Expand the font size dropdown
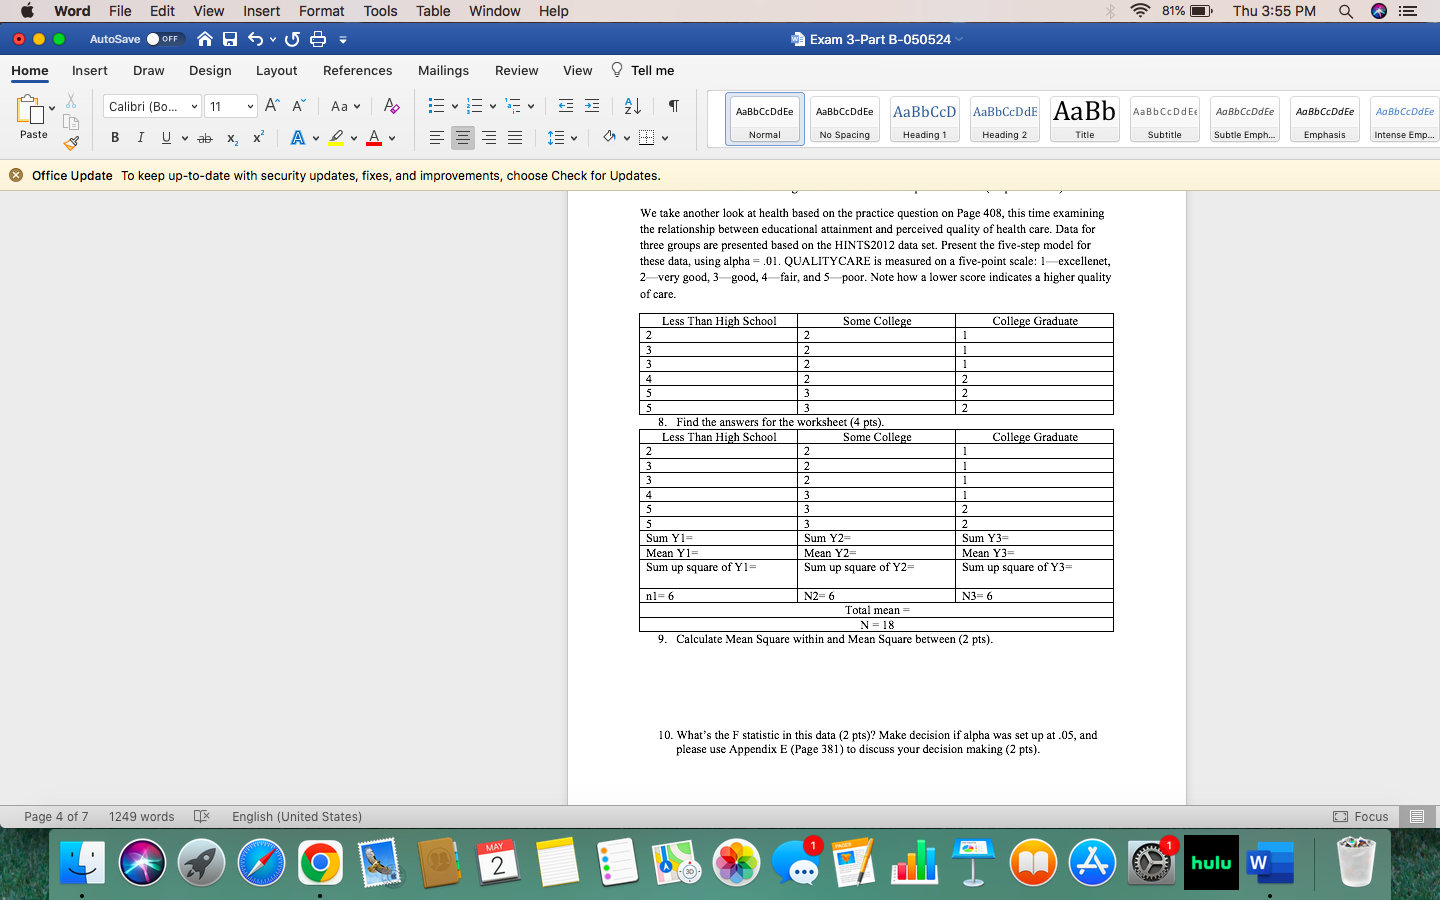 click(x=250, y=106)
